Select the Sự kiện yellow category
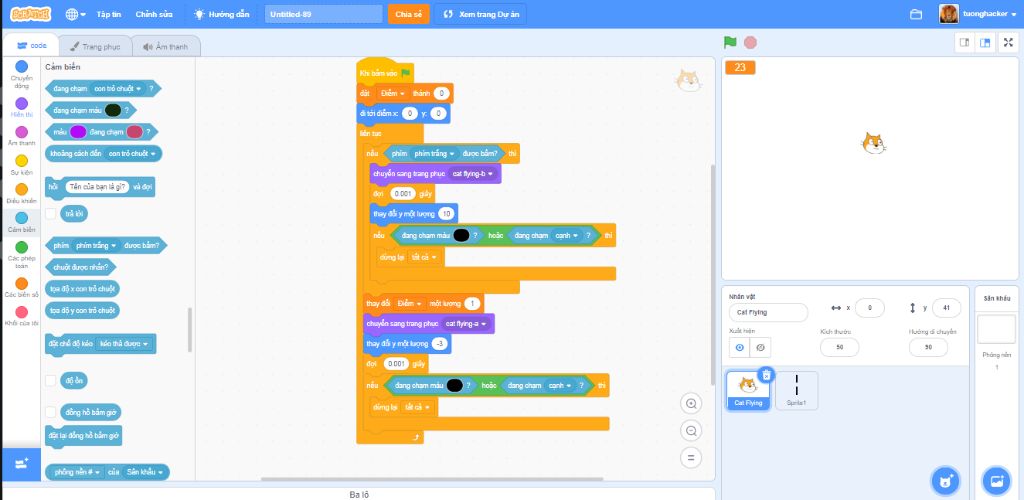This screenshot has height=500, width=1024. [x=22, y=164]
